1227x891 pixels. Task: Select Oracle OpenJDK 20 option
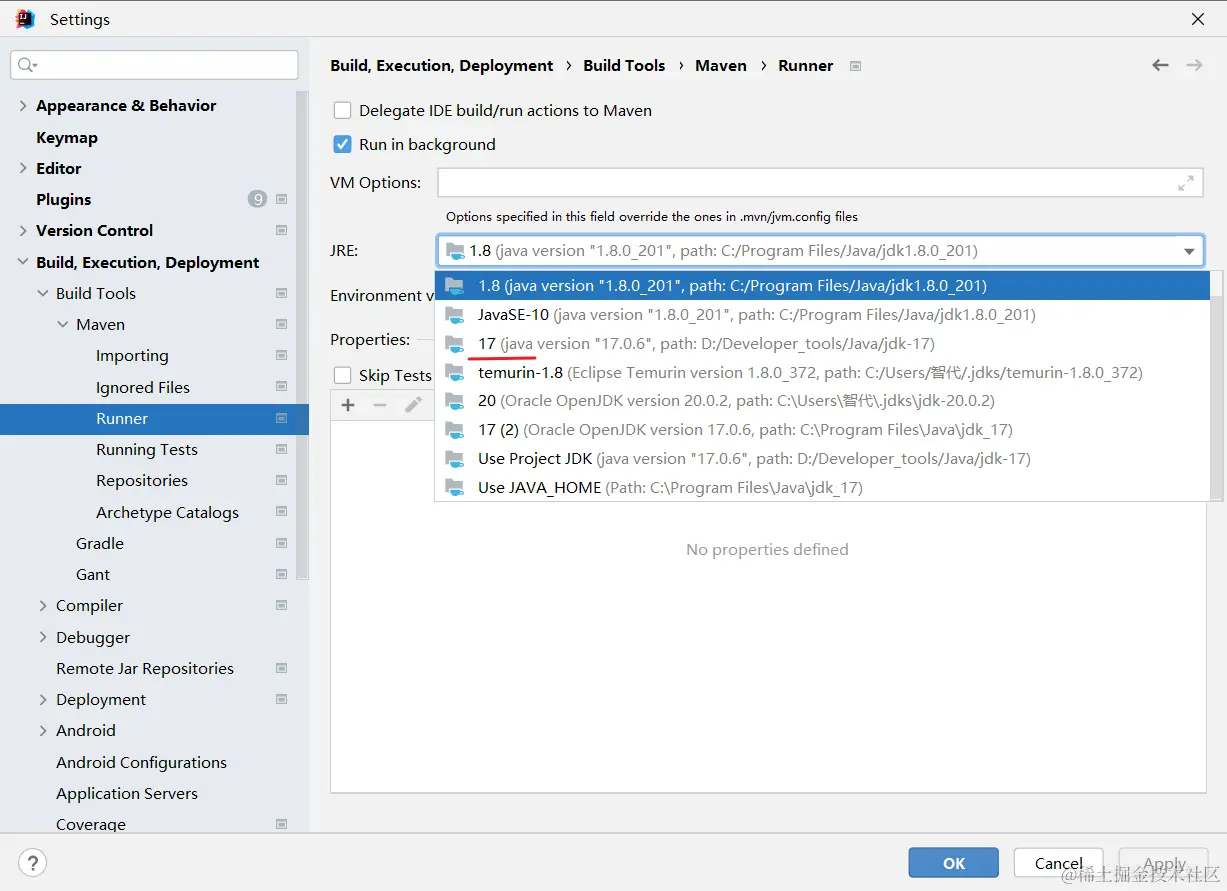[x=822, y=400]
